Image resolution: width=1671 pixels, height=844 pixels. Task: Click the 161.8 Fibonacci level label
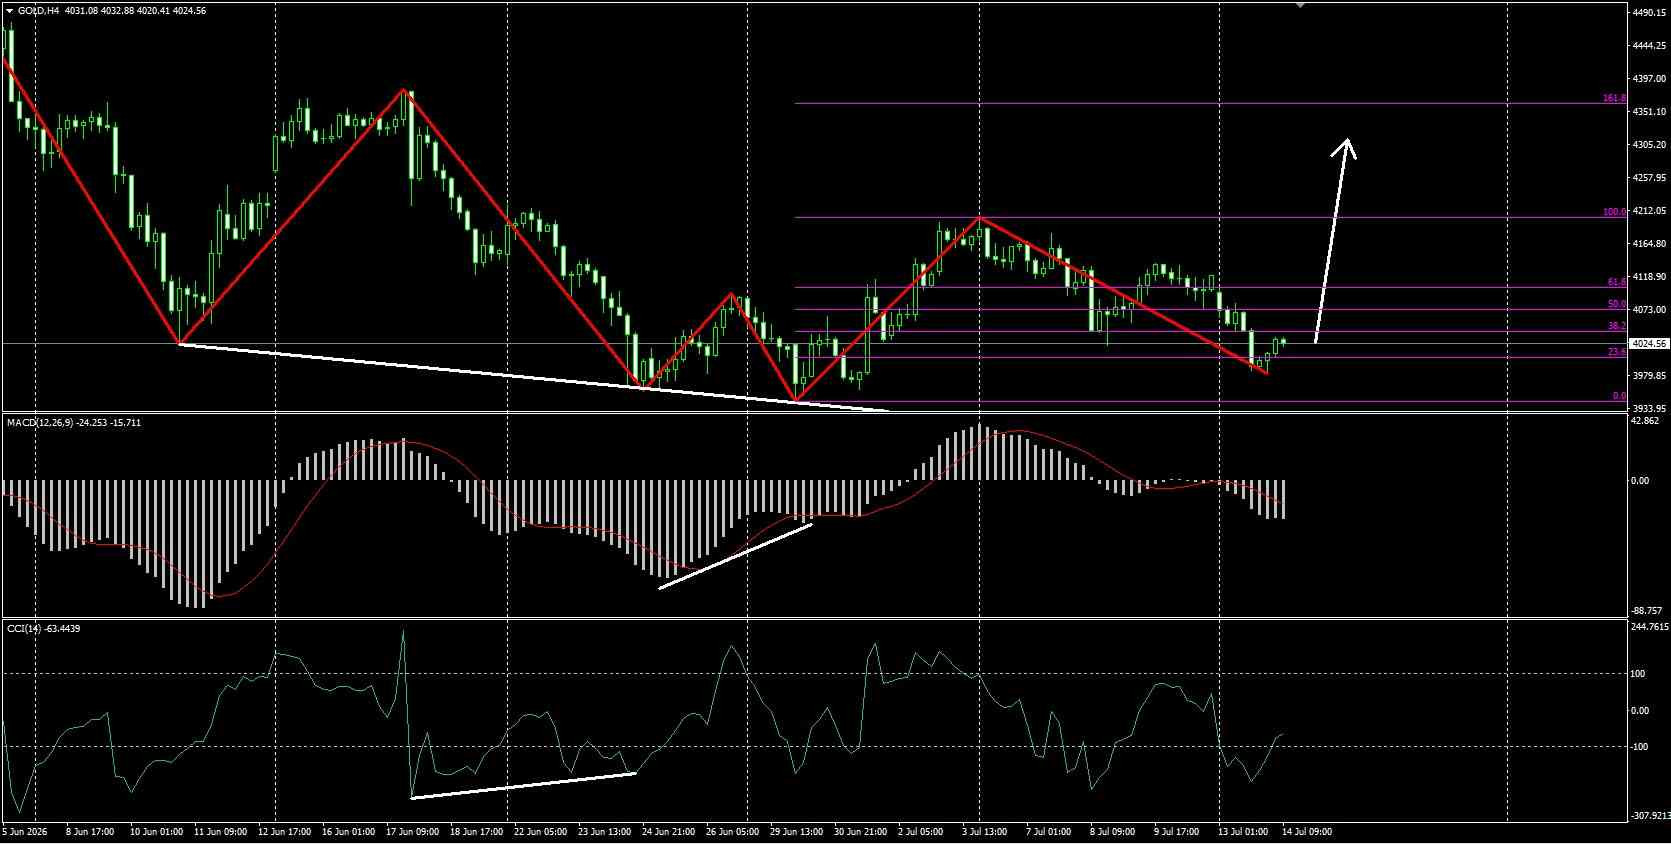[x=1614, y=98]
